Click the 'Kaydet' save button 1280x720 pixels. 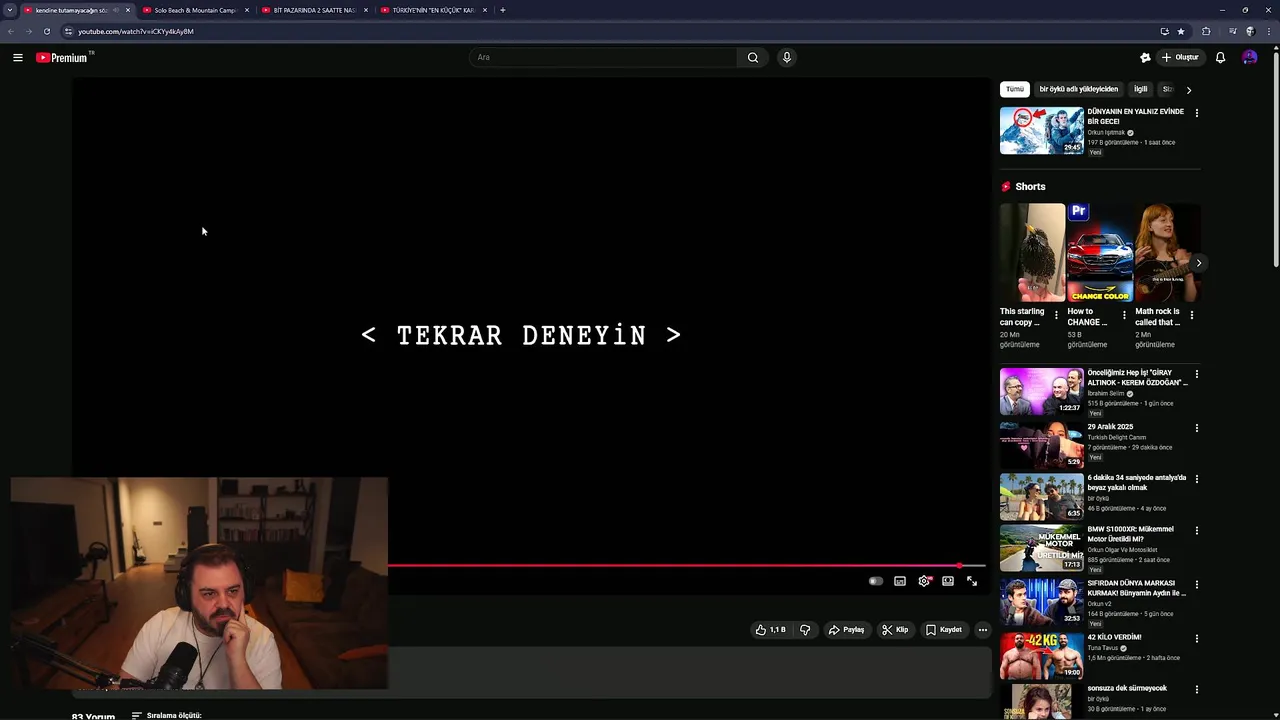tap(944, 630)
